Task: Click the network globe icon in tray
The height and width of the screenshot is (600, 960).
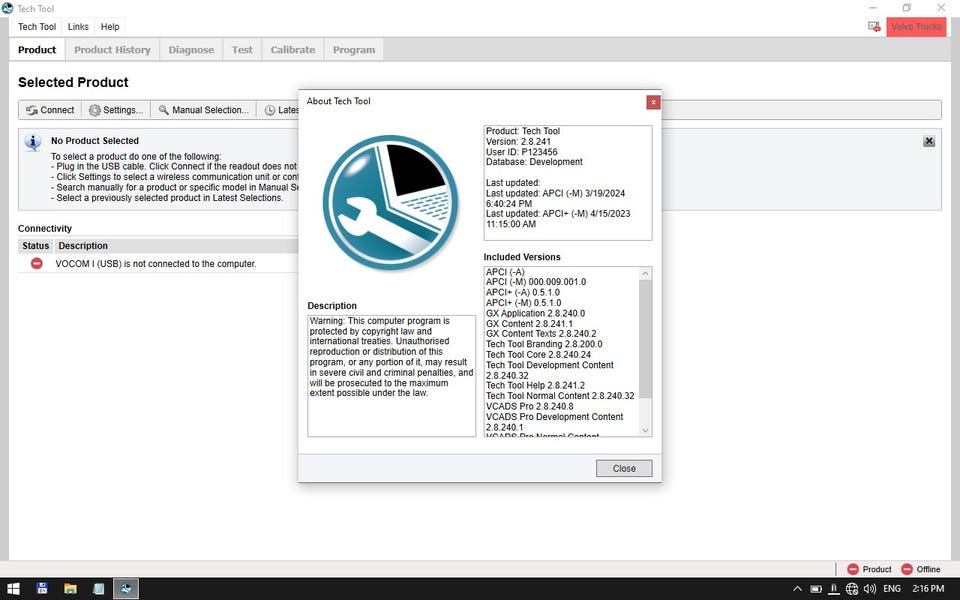Action: [x=852, y=589]
